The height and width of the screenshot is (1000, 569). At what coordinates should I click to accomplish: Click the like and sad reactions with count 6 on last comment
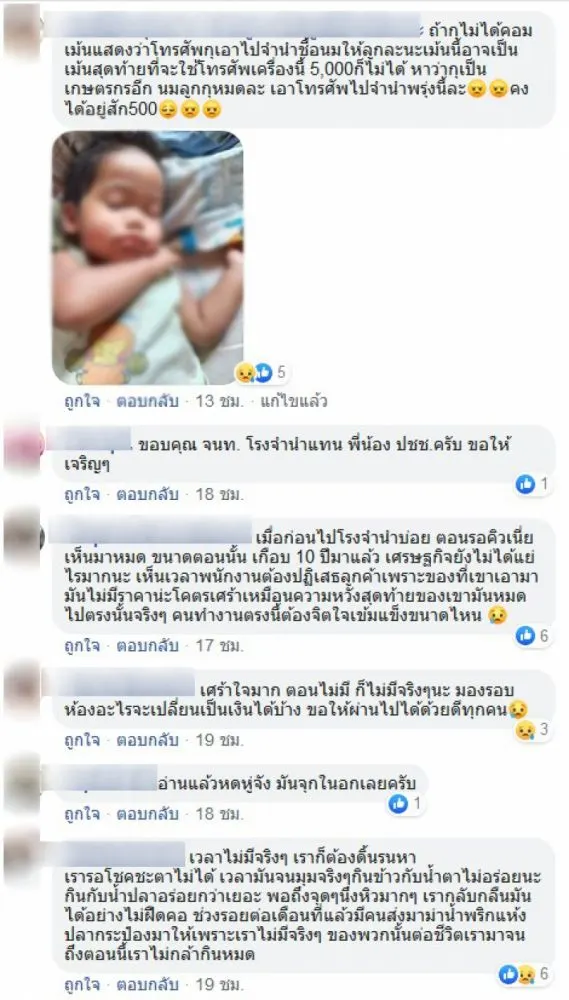[x=526, y=974]
